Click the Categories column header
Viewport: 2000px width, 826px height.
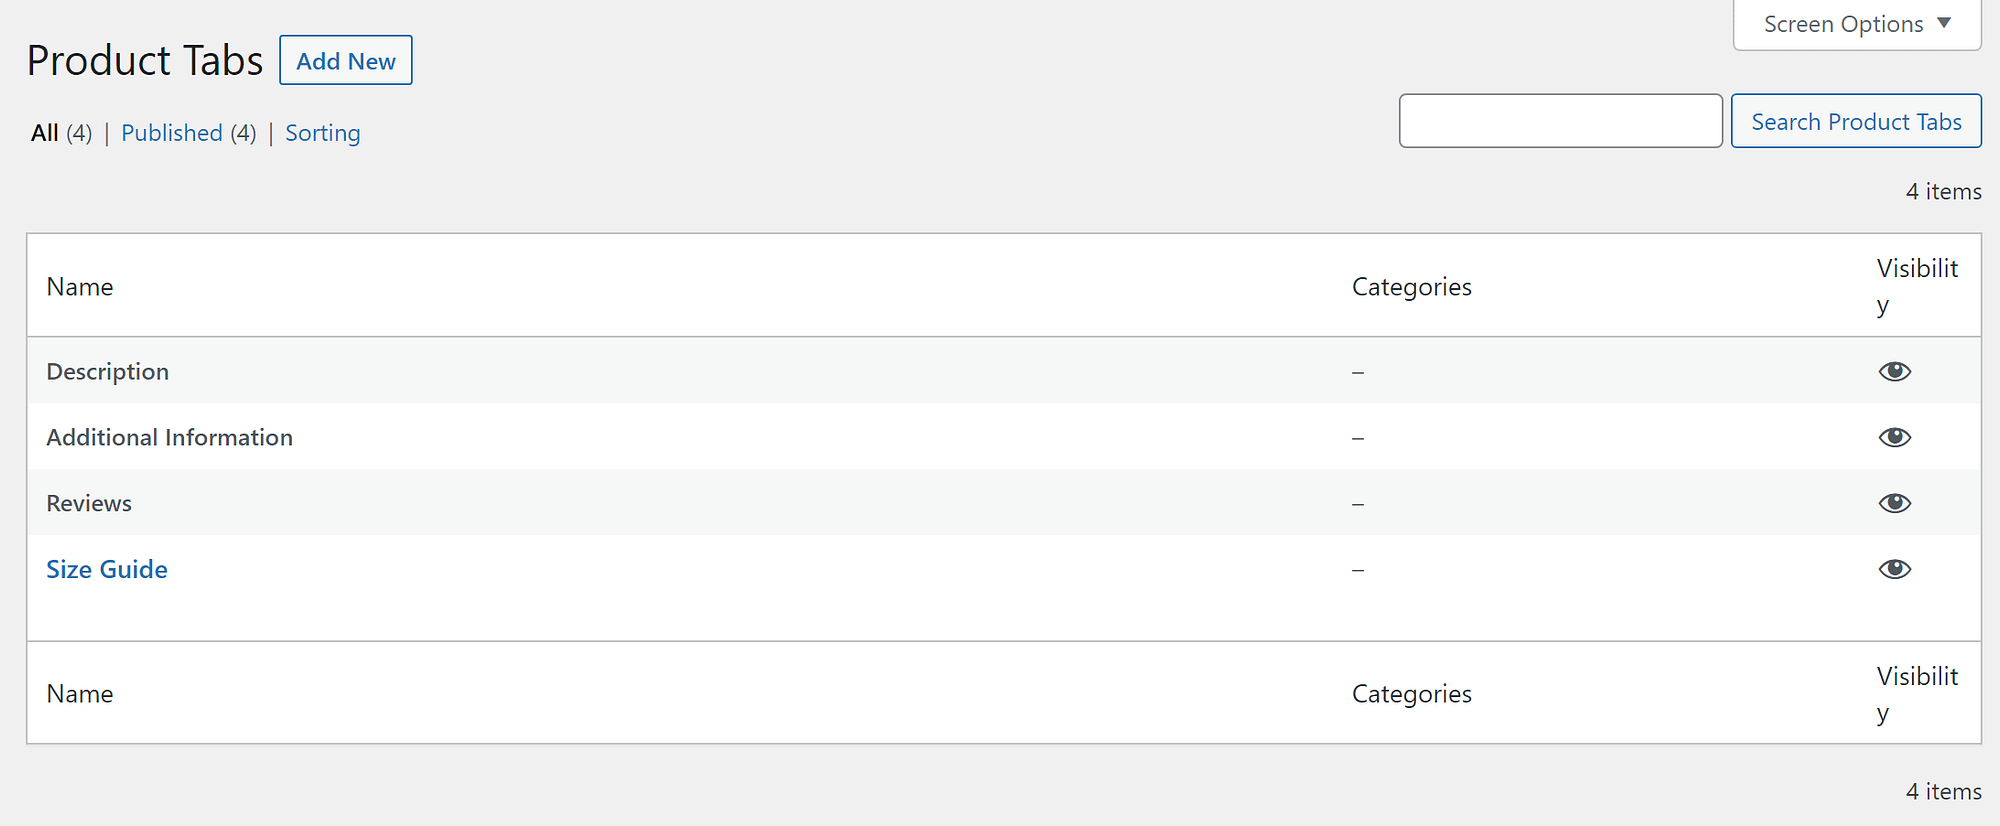pos(1412,286)
